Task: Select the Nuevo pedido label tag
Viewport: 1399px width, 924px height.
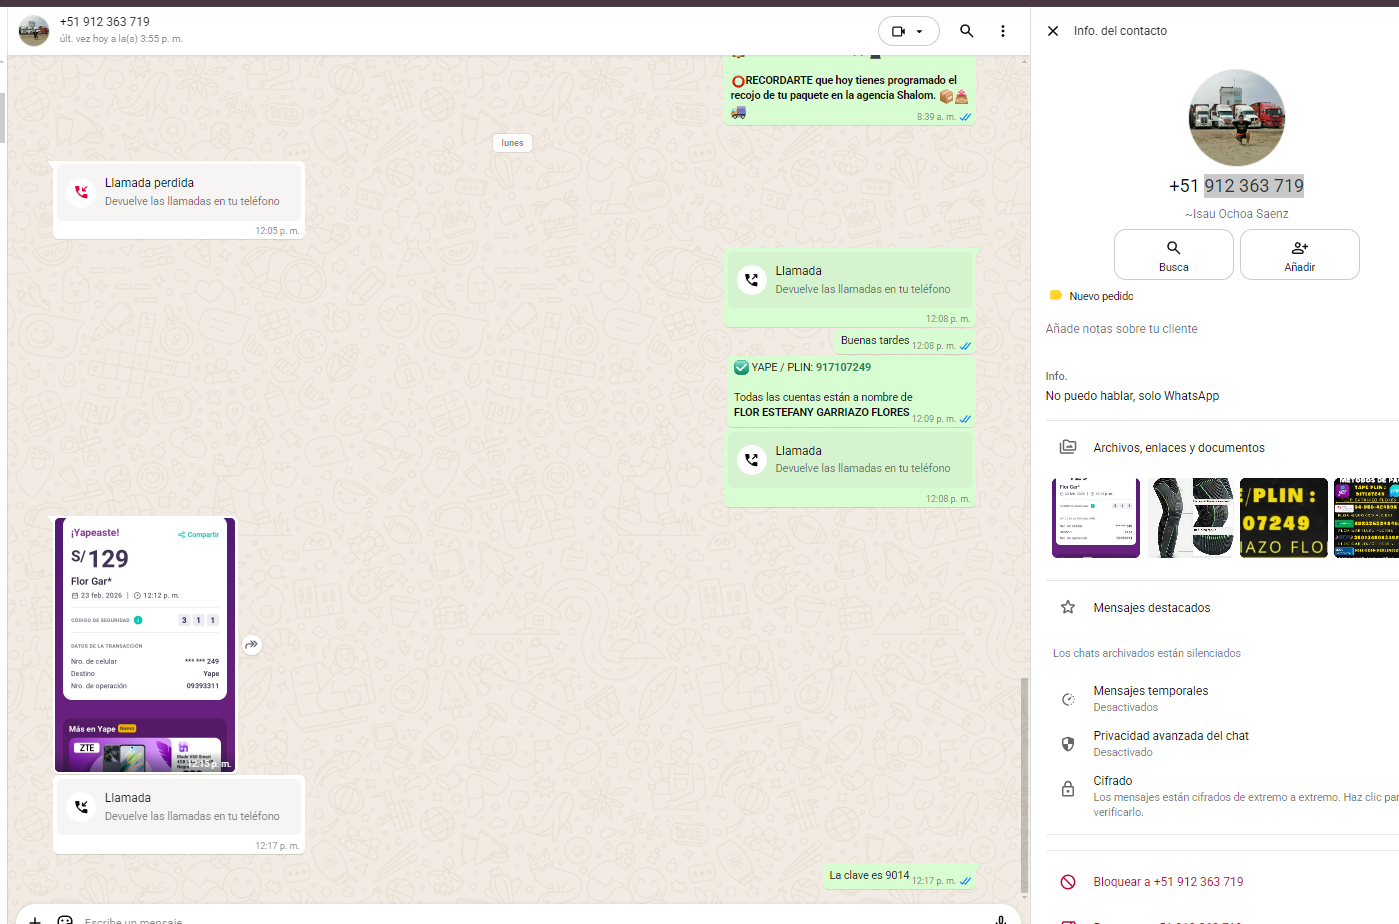Action: [x=1100, y=296]
